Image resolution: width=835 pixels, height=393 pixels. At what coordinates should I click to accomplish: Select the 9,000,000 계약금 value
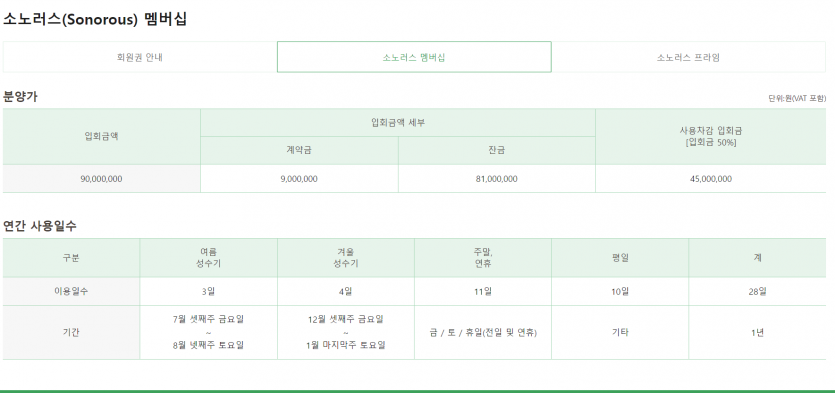click(x=299, y=179)
